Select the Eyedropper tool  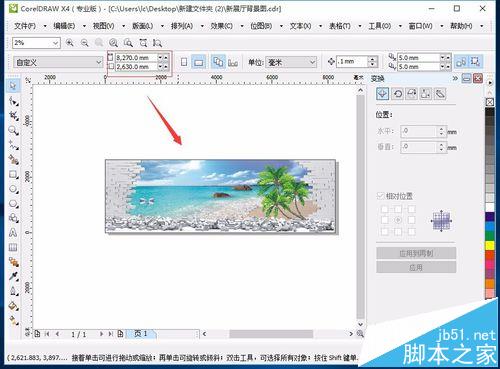point(13,276)
